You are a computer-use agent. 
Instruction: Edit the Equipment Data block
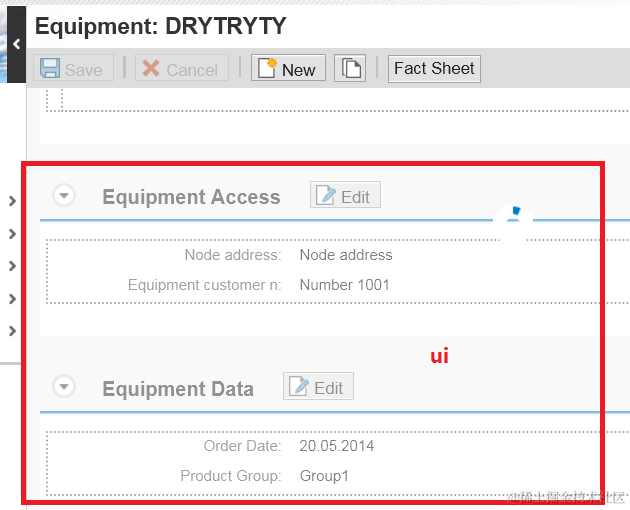pyautogui.click(x=318, y=386)
